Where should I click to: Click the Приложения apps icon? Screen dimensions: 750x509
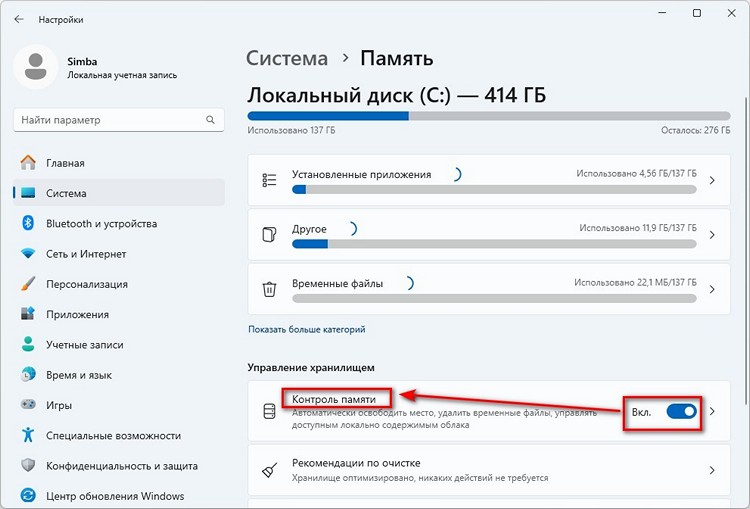point(28,314)
